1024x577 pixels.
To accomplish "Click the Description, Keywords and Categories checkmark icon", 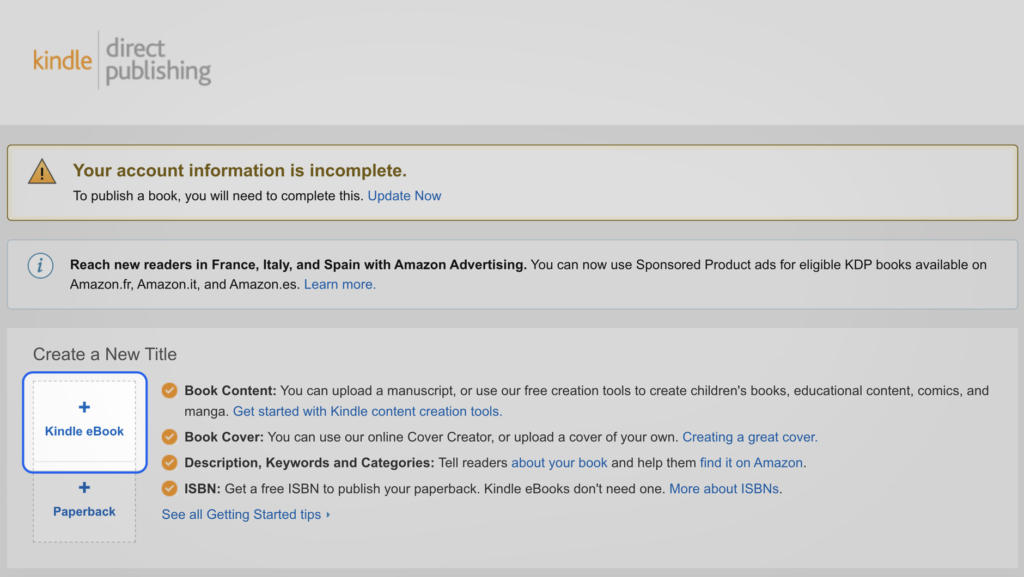I will click(168, 463).
